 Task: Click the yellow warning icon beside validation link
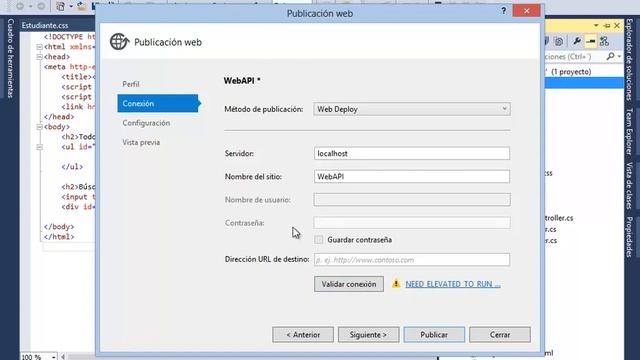(396, 283)
